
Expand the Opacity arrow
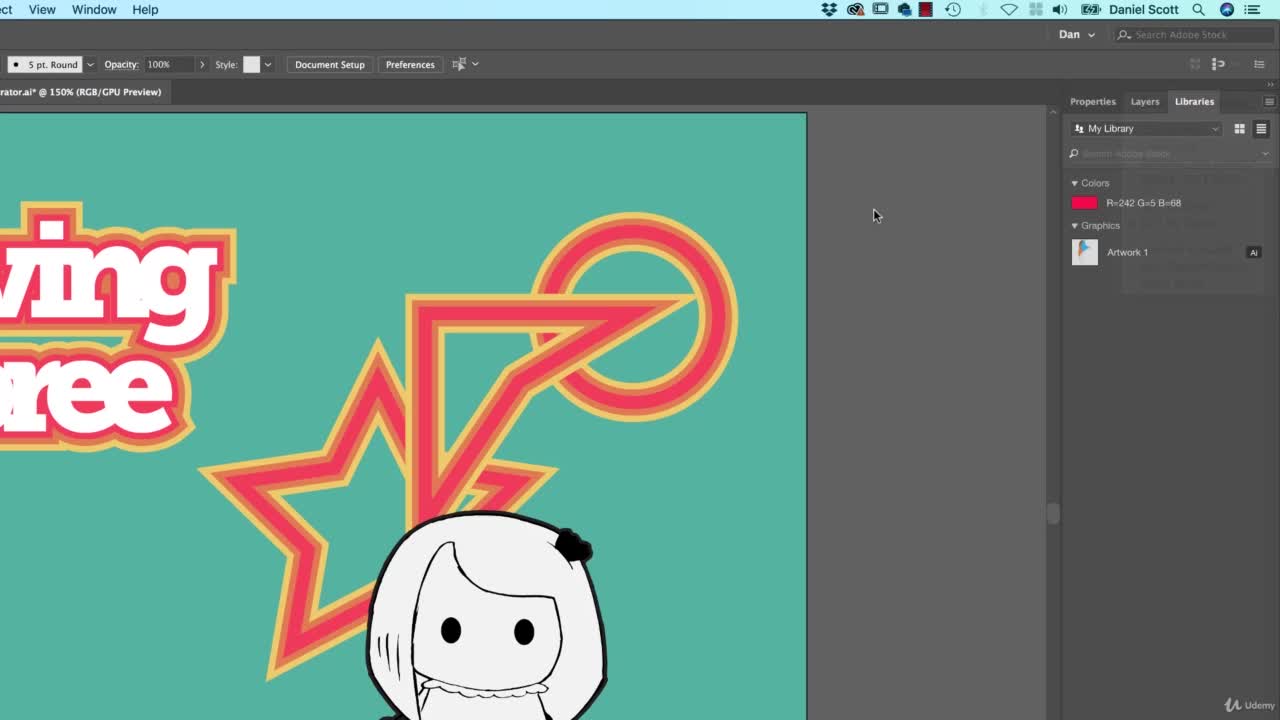(202, 65)
